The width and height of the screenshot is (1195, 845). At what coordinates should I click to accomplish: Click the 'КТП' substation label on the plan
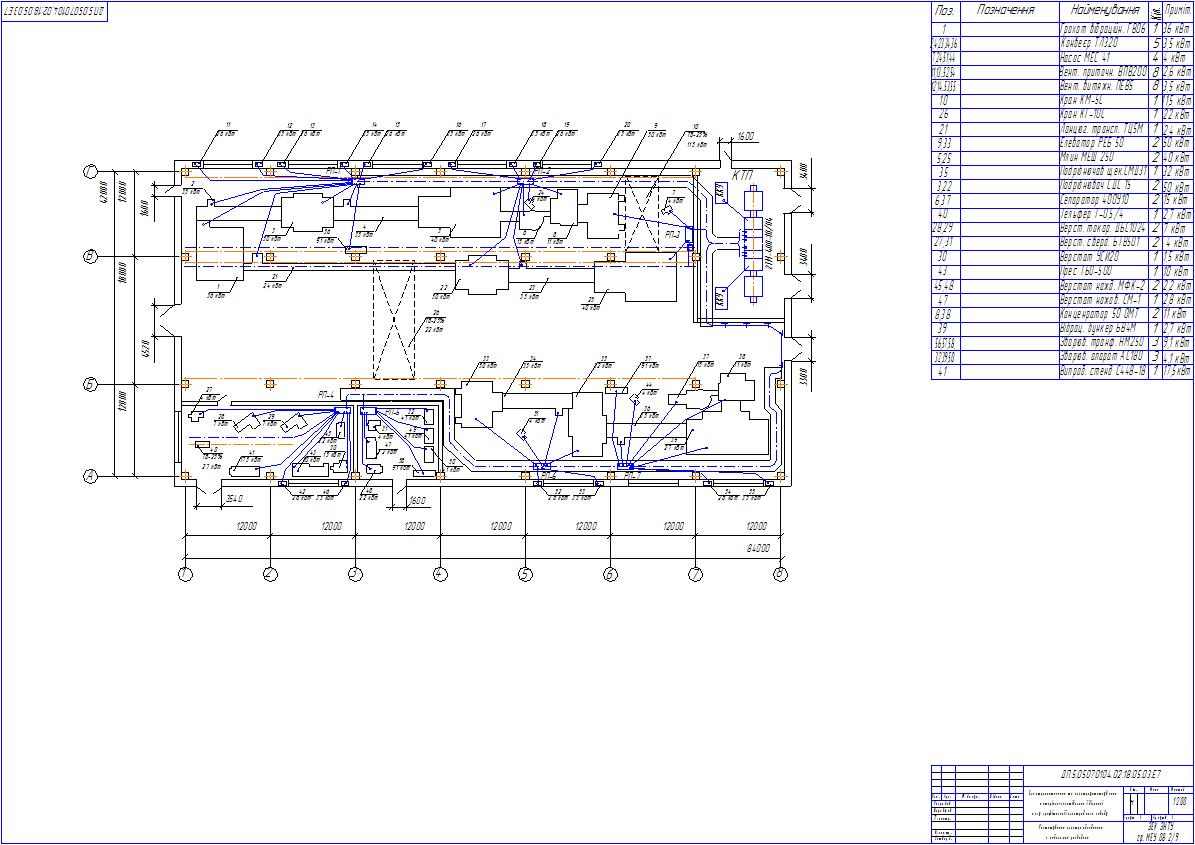click(x=742, y=176)
